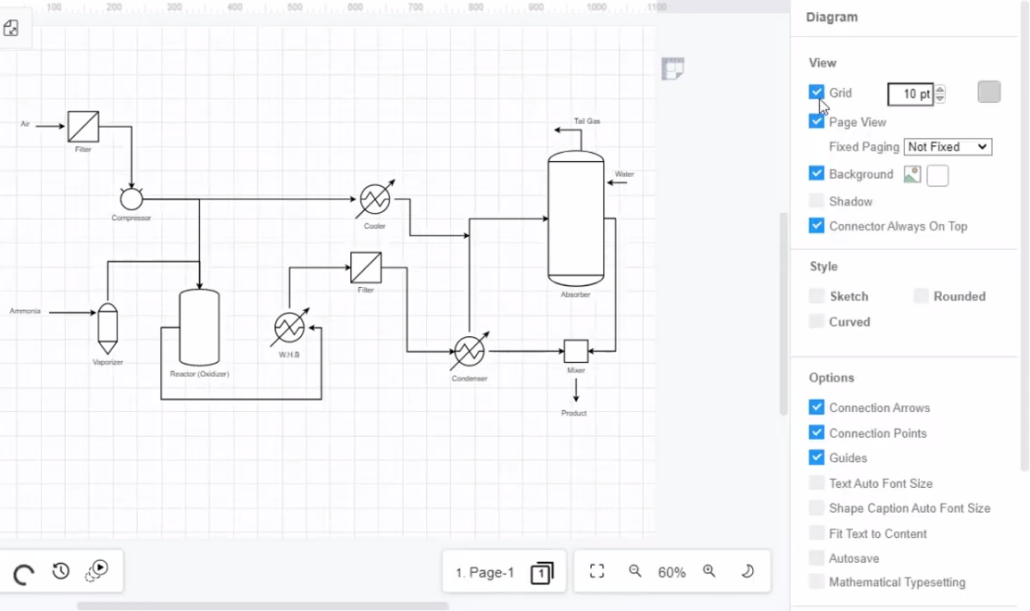Enable Sketch style checkbox

click(x=816, y=295)
